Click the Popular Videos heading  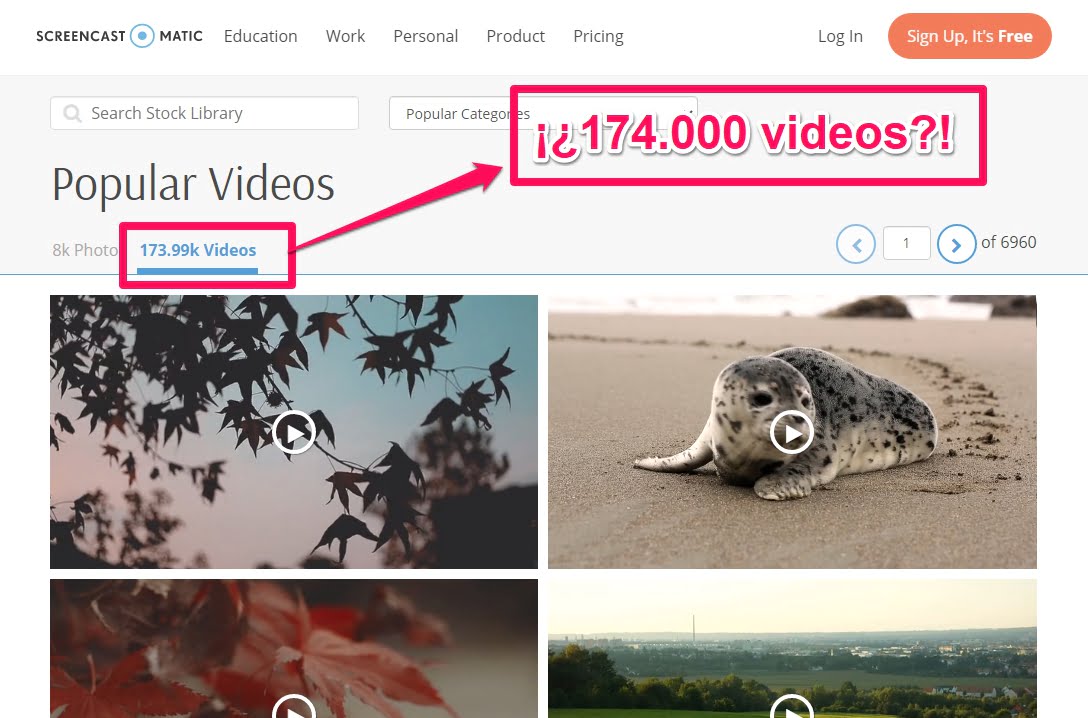pos(194,185)
